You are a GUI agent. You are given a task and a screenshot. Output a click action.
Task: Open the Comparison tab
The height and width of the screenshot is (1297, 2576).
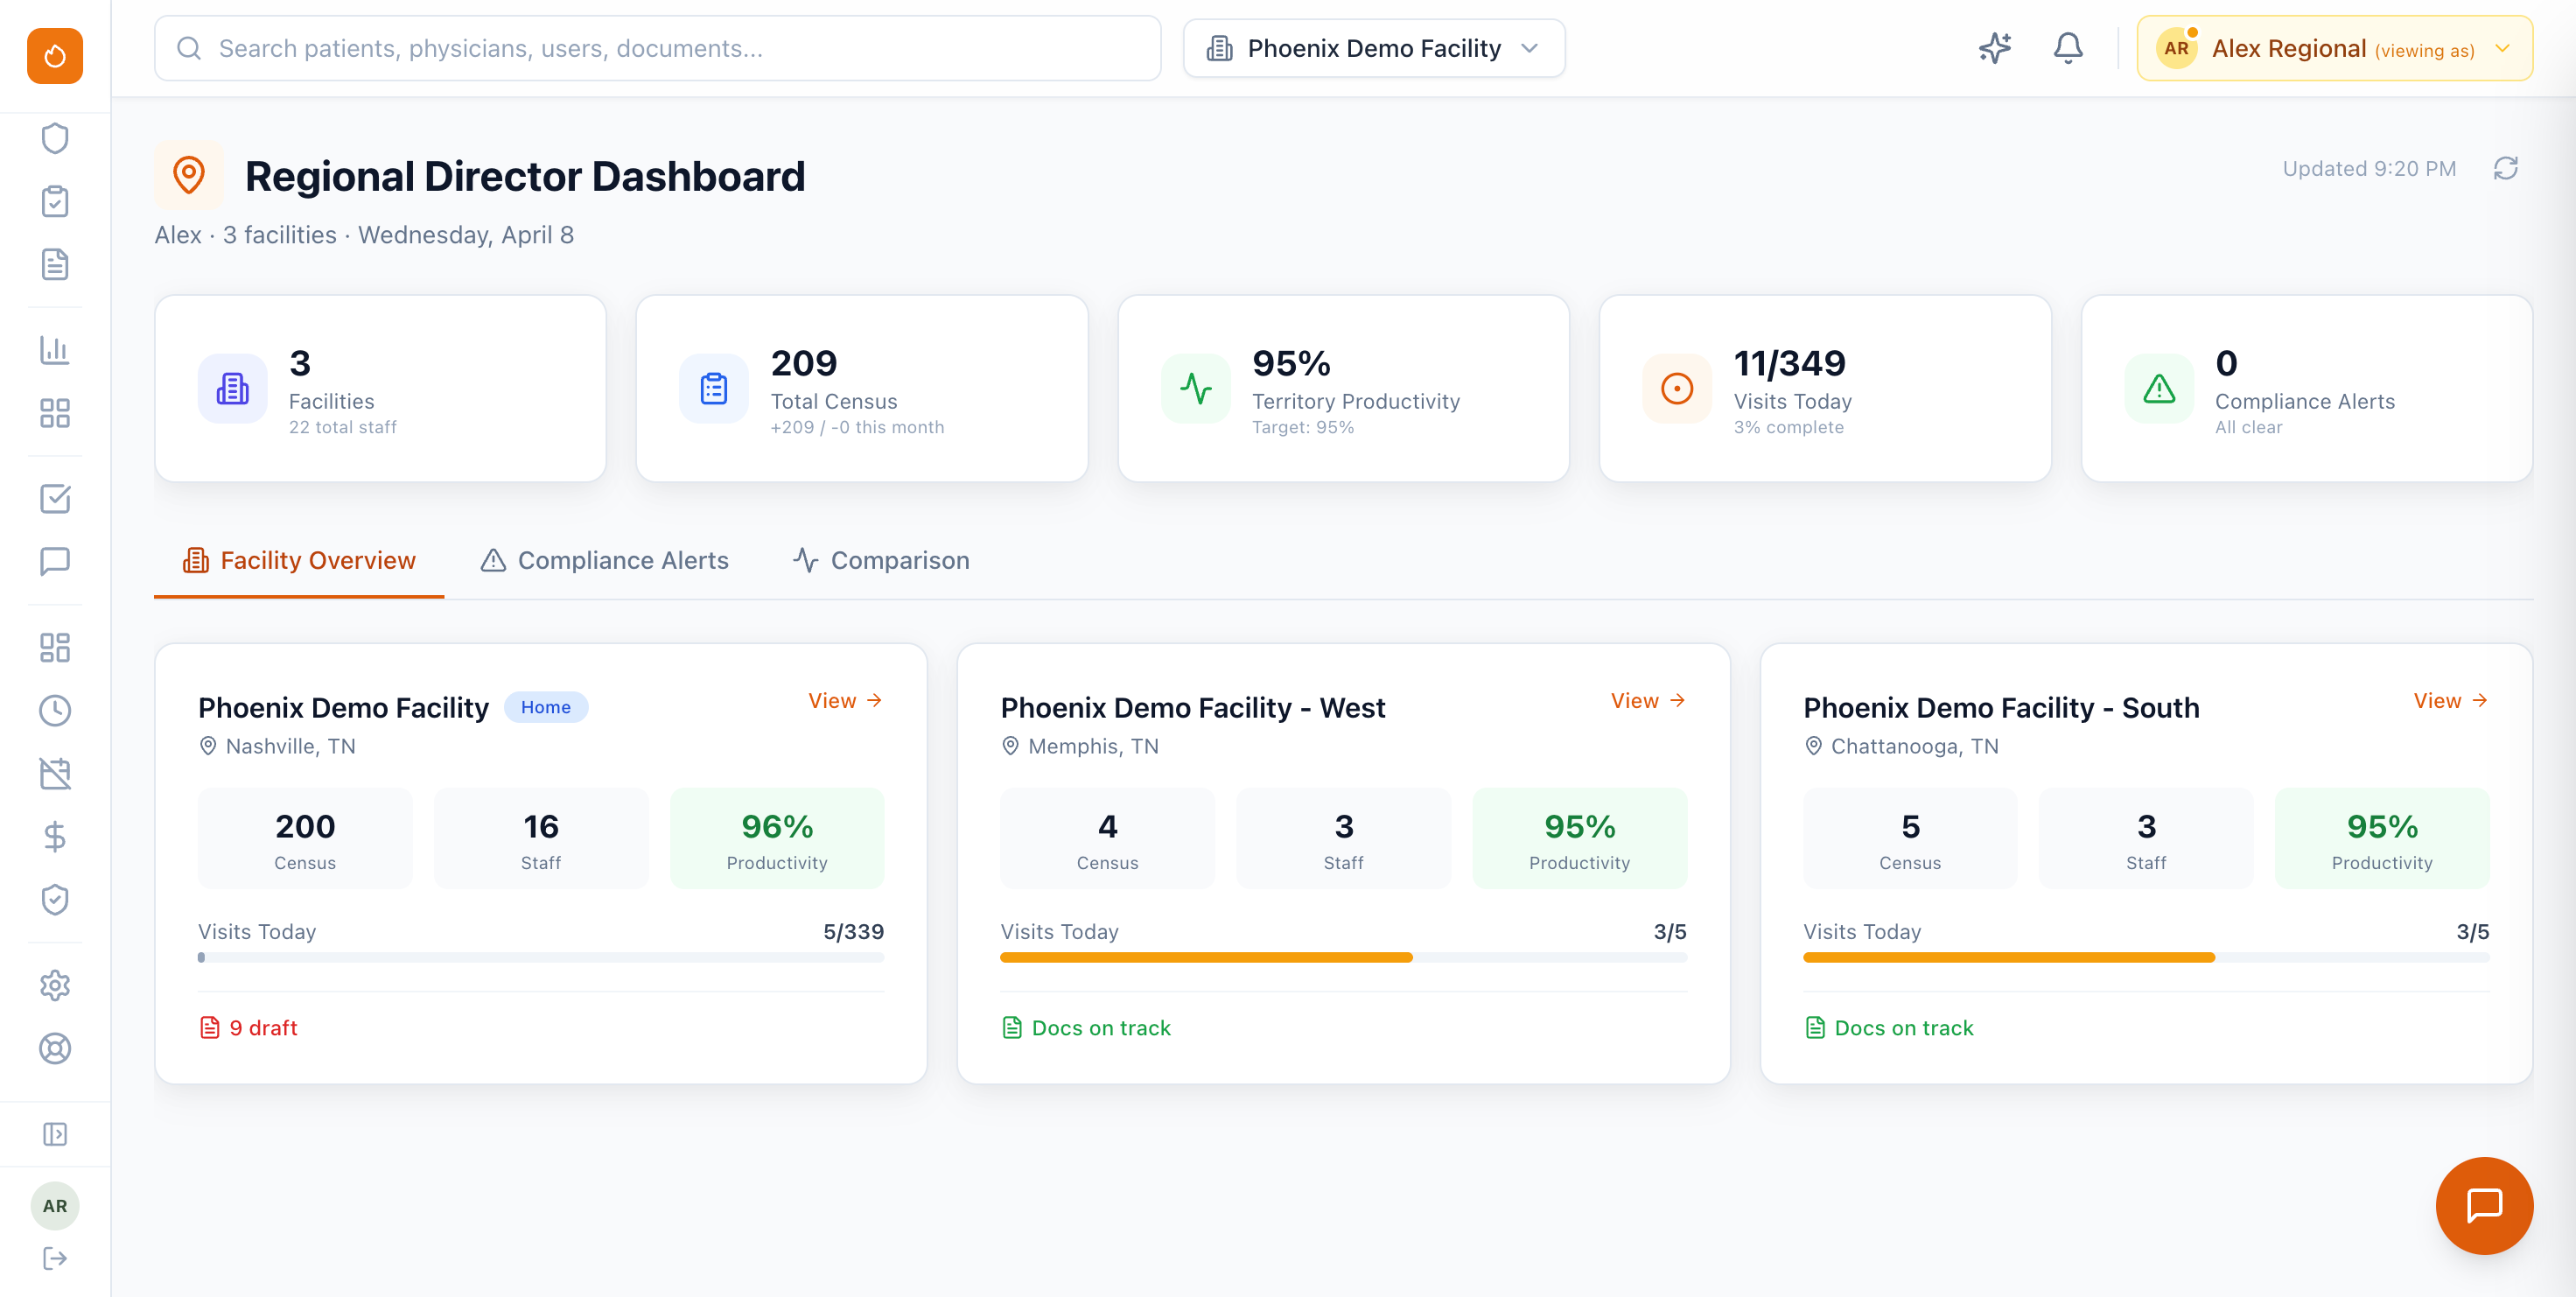[x=881, y=560]
